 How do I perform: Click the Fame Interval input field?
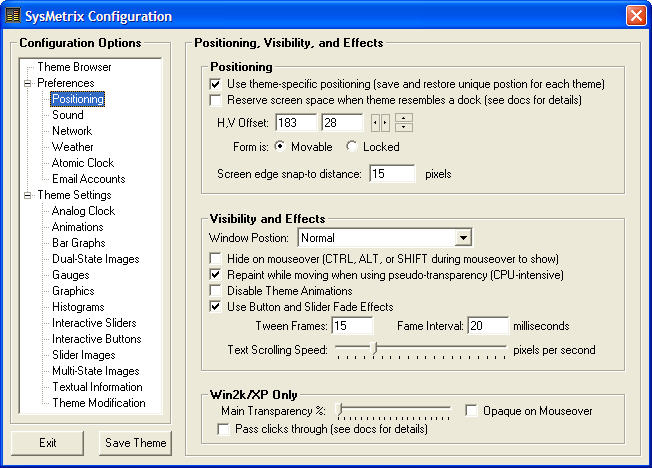coord(488,326)
